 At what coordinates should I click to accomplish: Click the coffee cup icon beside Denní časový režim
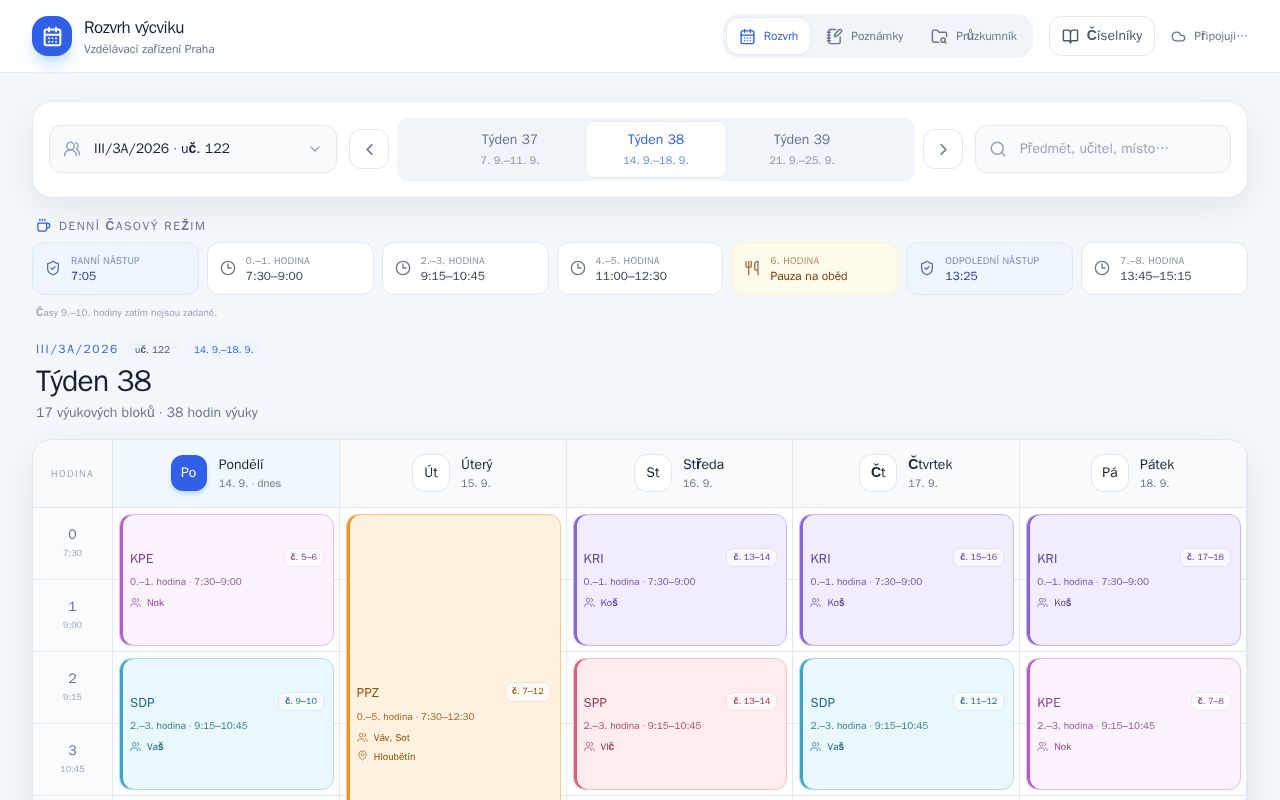[x=43, y=225]
